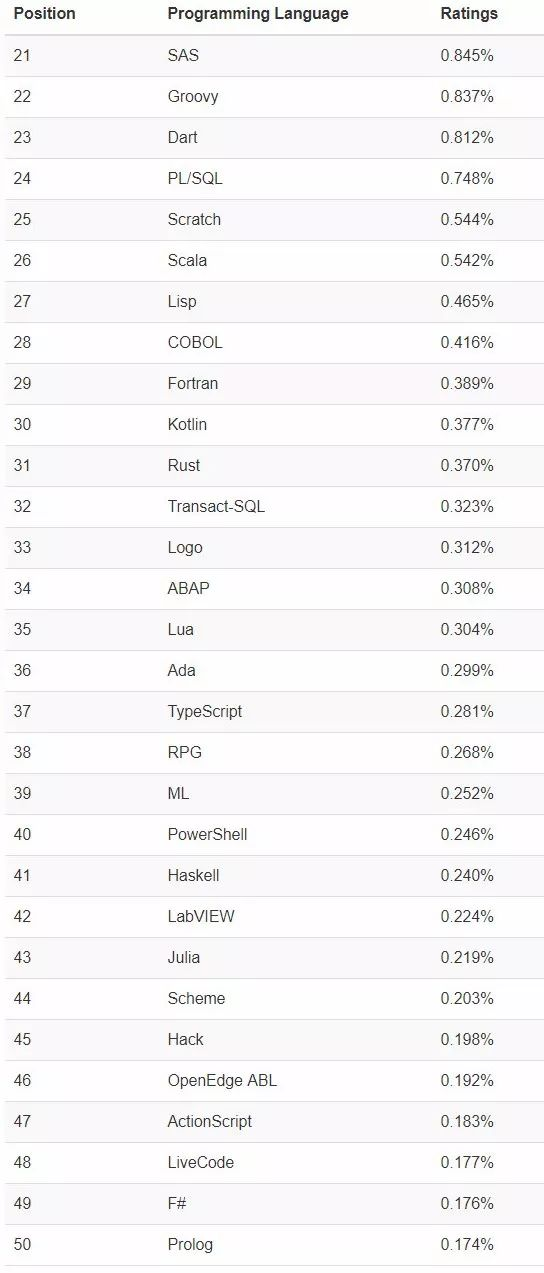Select the Scratch row

274,220
